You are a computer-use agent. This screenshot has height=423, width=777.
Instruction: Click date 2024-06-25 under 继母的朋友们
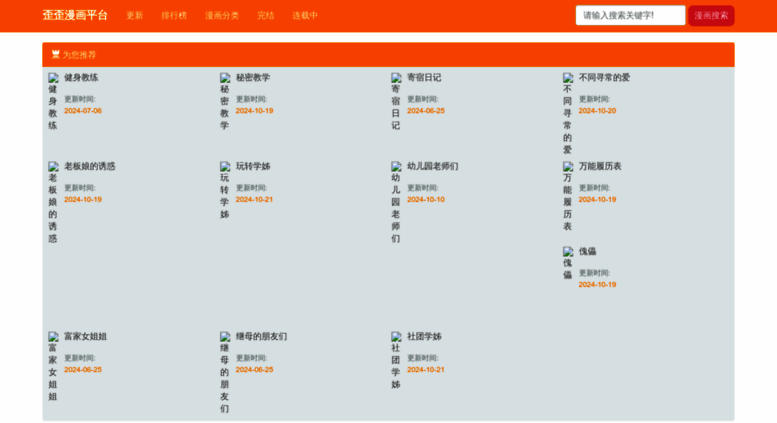254,370
